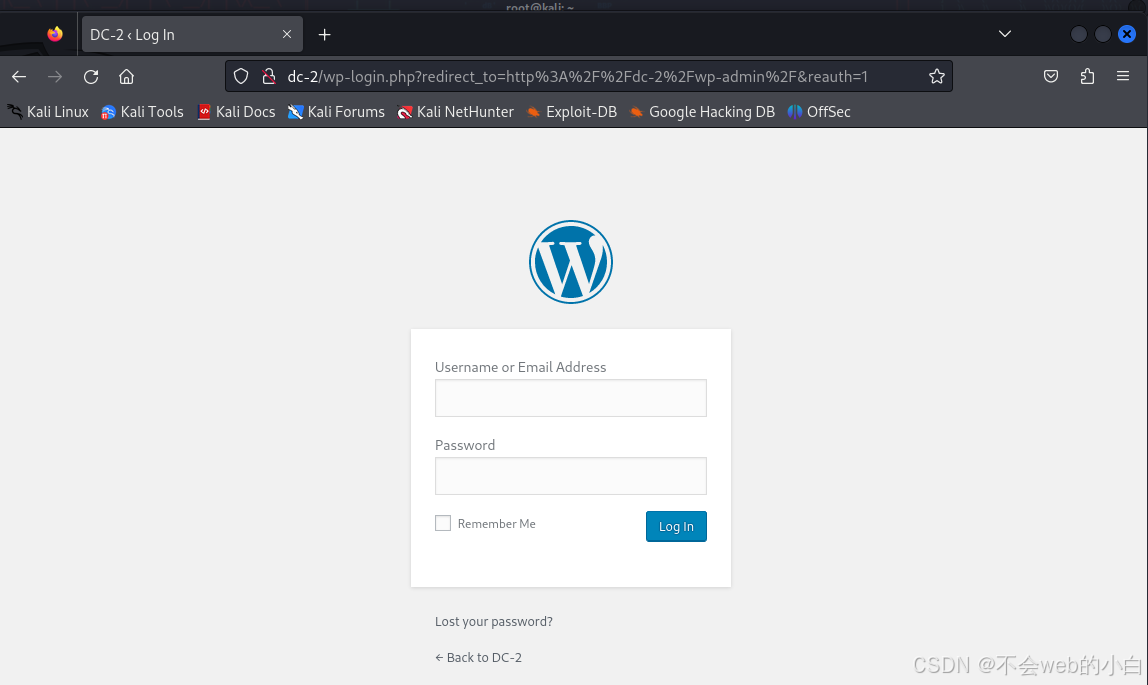Maximize the browser window

pyautogui.click(x=1103, y=34)
